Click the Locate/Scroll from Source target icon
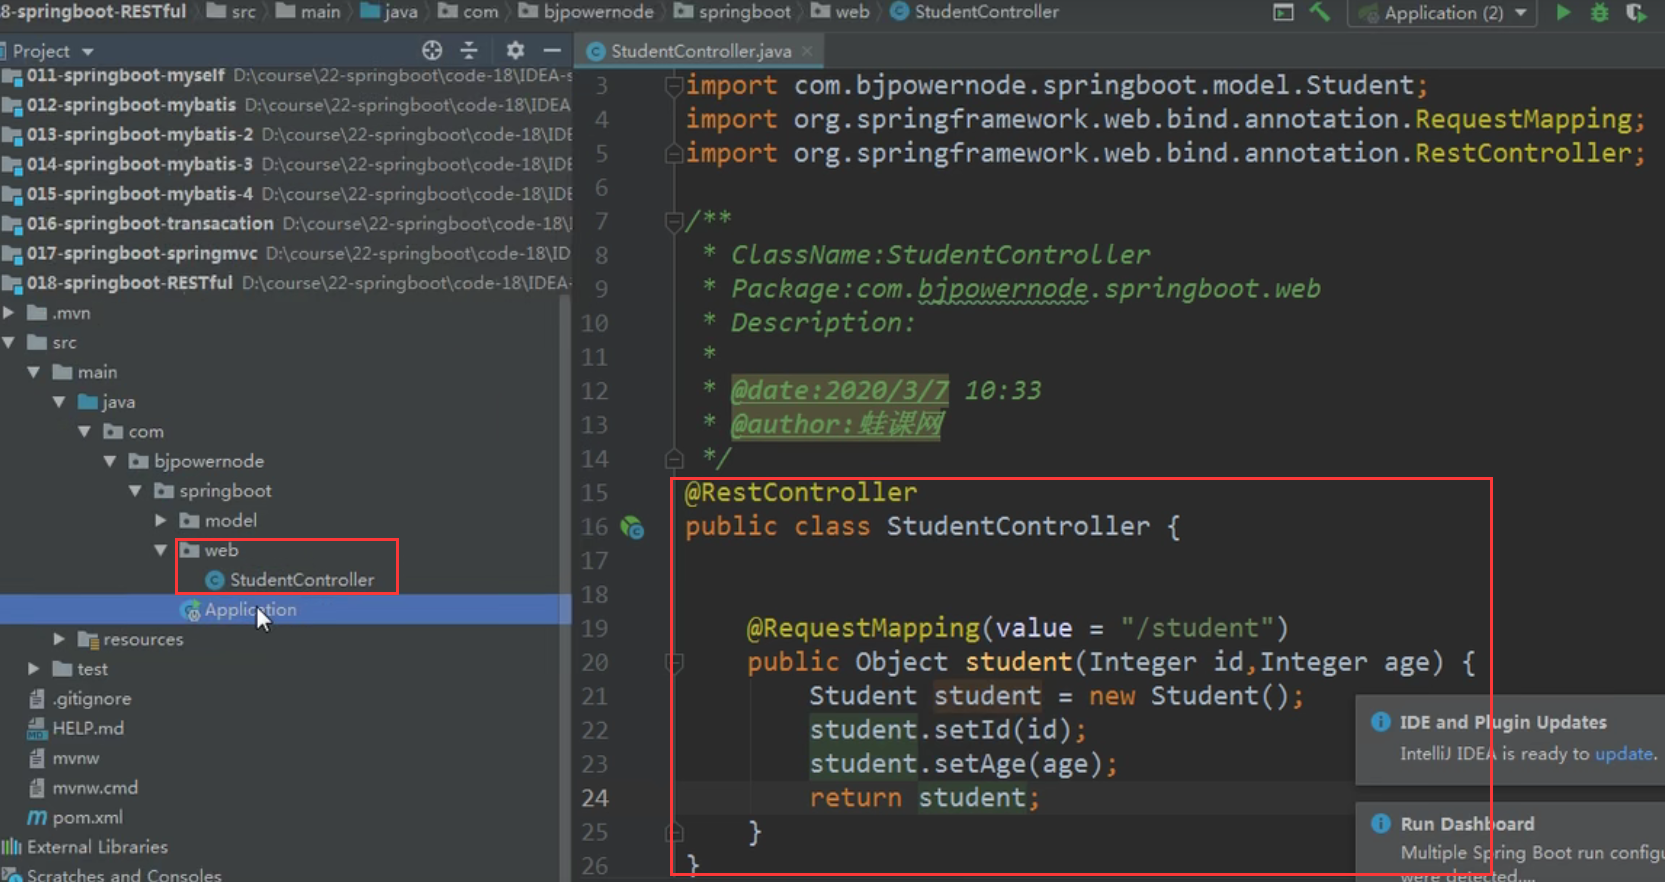The width and height of the screenshot is (1665, 882). [x=432, y=50]
